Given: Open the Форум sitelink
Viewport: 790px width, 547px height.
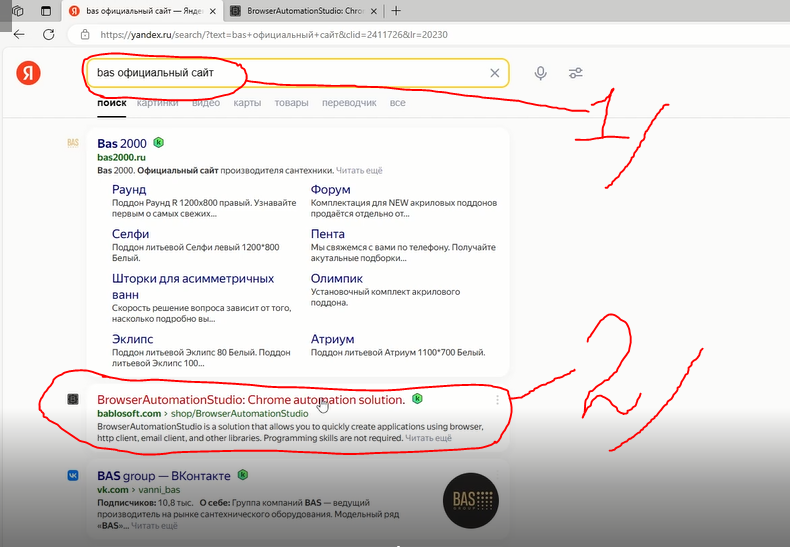Looking at the screenshot, I should pyautogui.click(x=331, y=190).
